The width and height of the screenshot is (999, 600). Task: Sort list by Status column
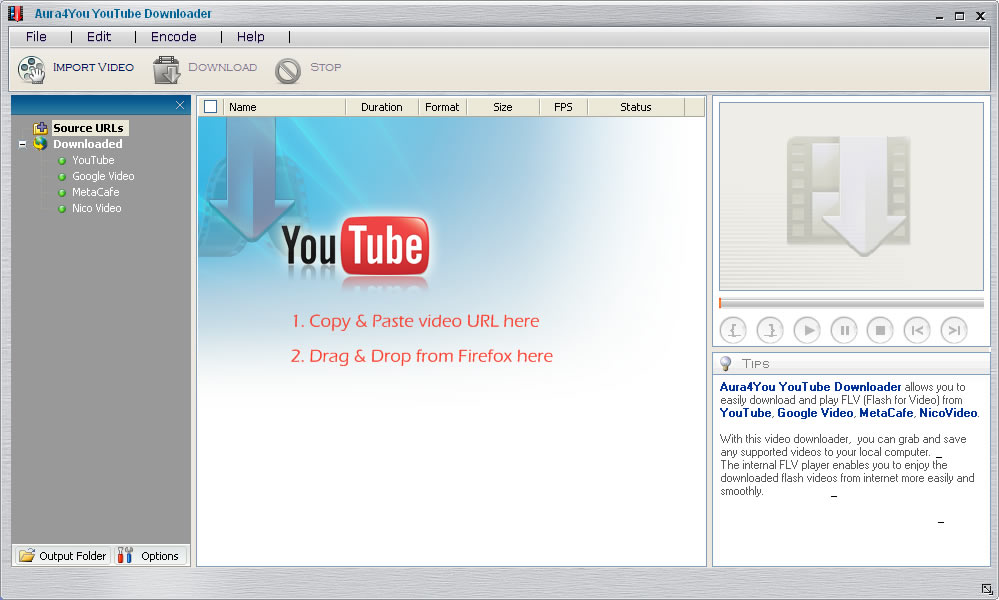(x=636, y=107)
